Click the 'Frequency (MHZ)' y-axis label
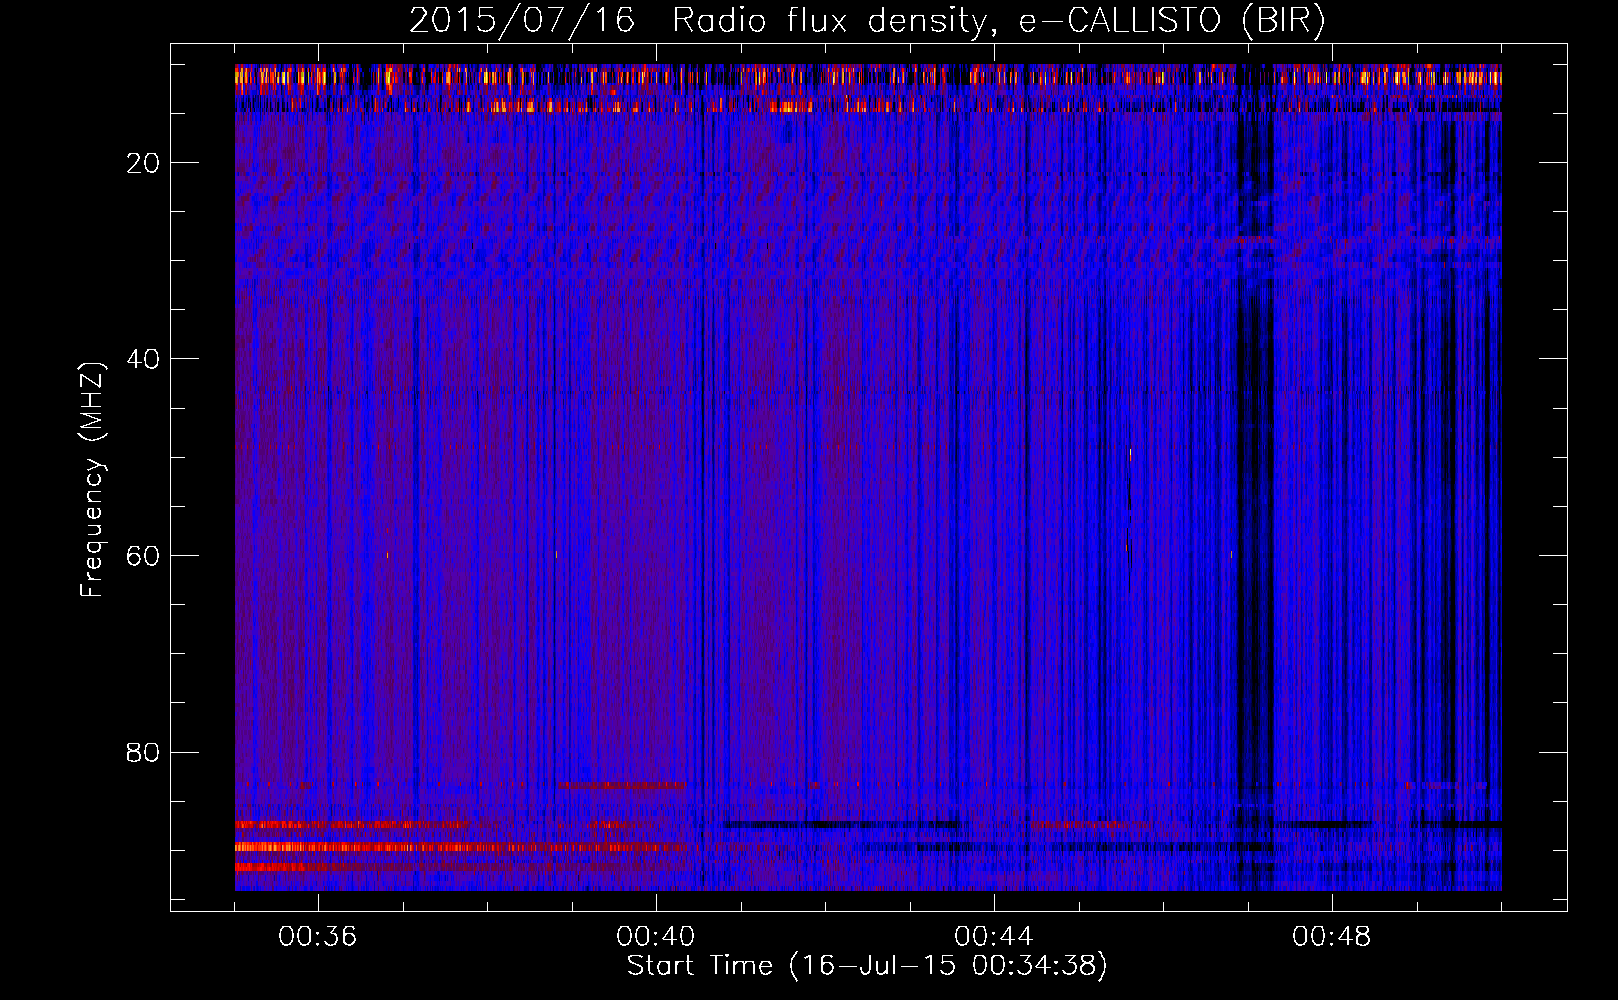 point(92,480)
